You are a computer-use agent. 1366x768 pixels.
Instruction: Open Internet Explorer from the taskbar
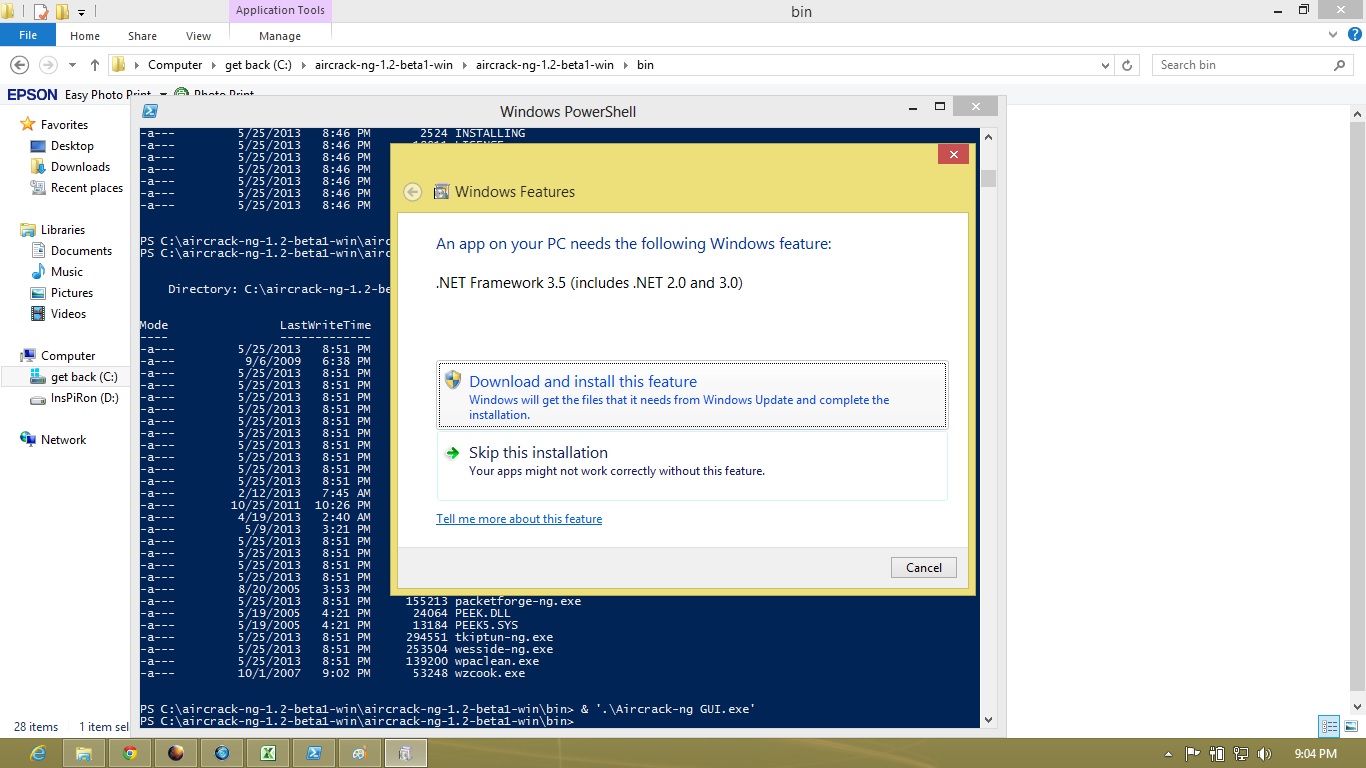[38, 753]
